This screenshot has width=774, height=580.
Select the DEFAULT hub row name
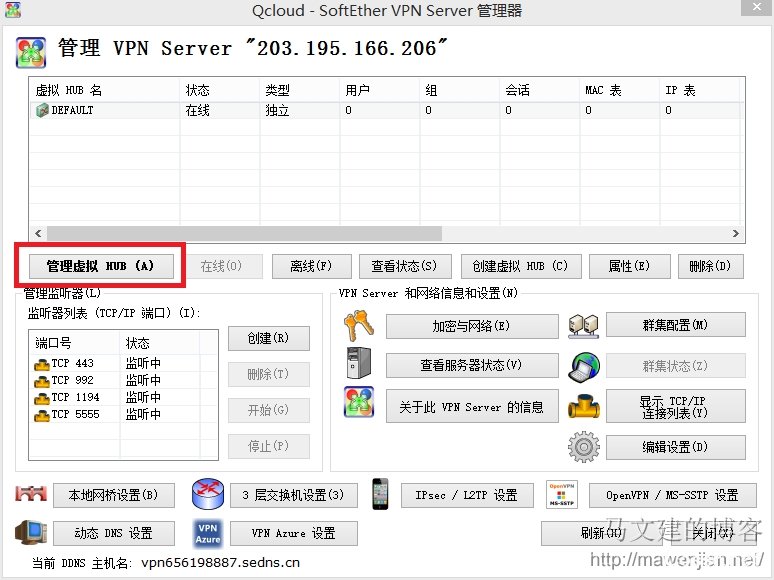[x=72, y=110]
